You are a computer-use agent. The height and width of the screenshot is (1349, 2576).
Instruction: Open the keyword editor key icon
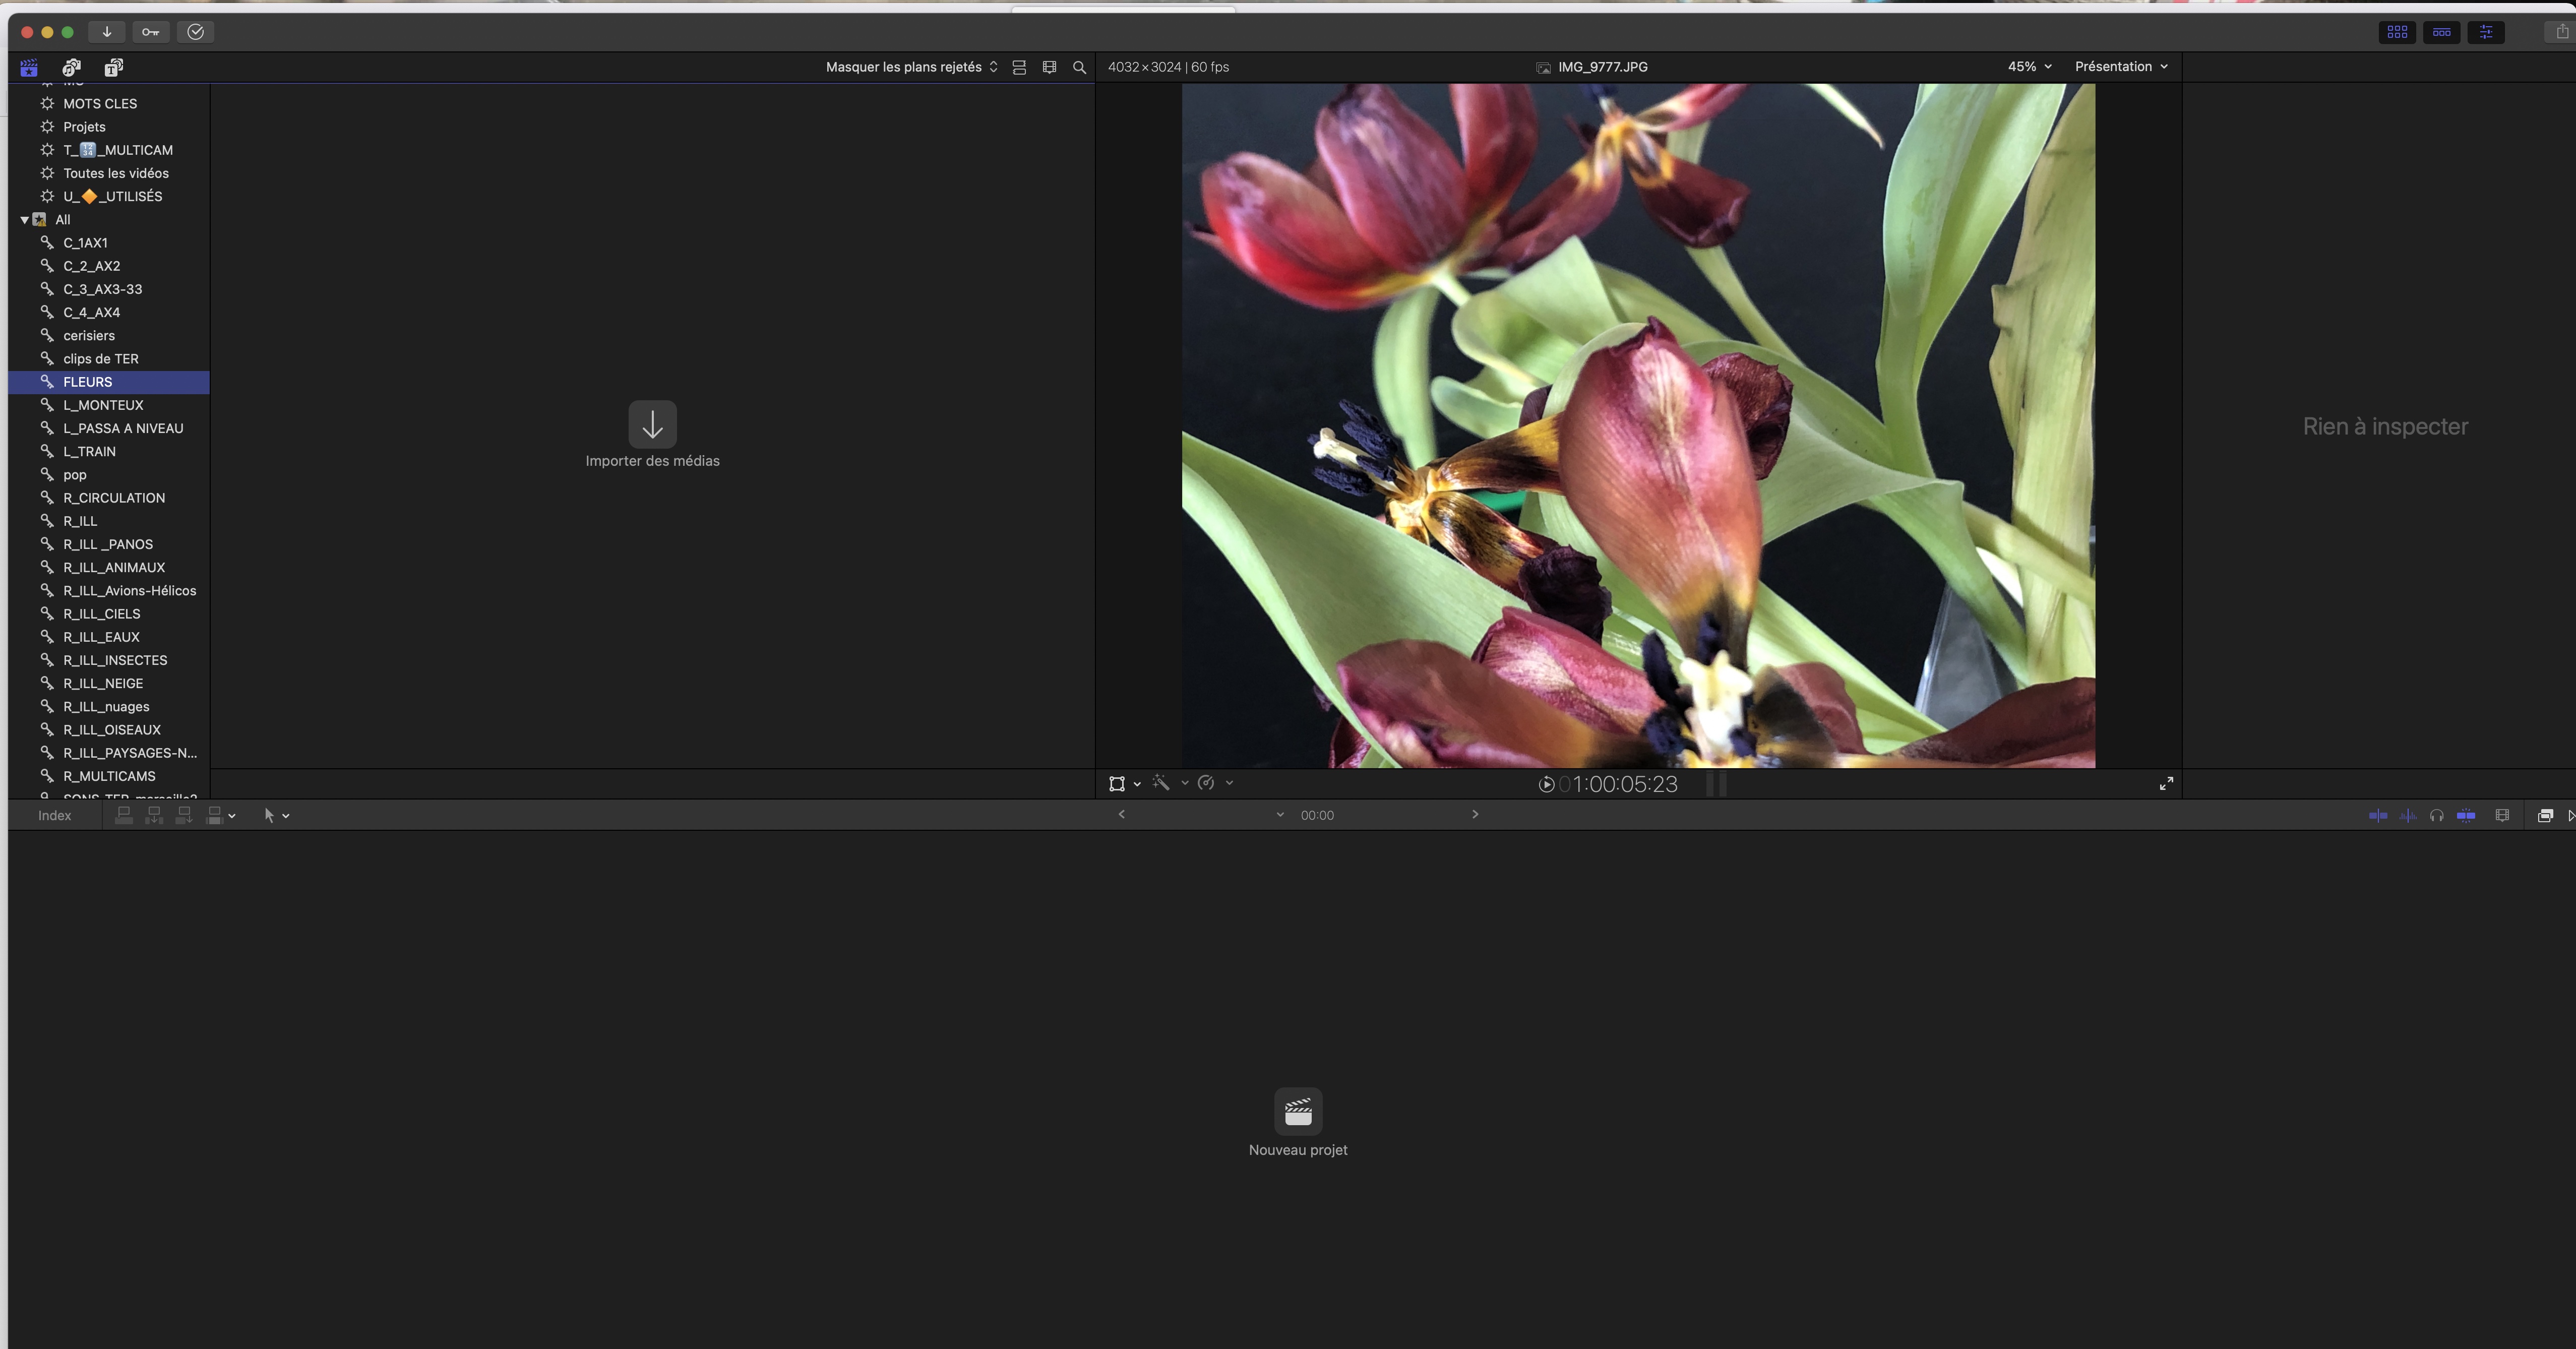pos(150,32)
